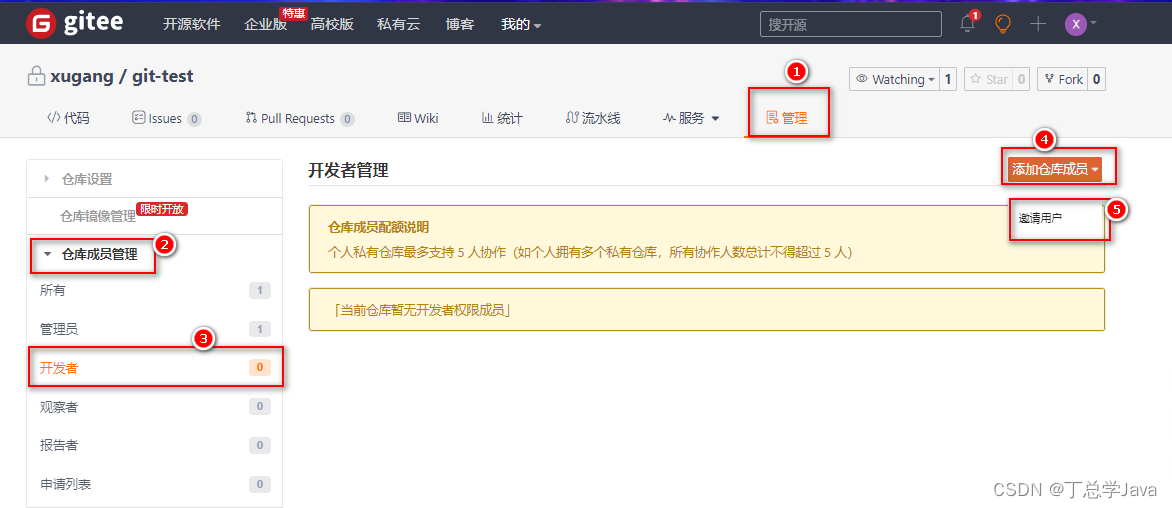Open 高校版 in the top navigation
Screen dimensions: 1172x508
332,24
